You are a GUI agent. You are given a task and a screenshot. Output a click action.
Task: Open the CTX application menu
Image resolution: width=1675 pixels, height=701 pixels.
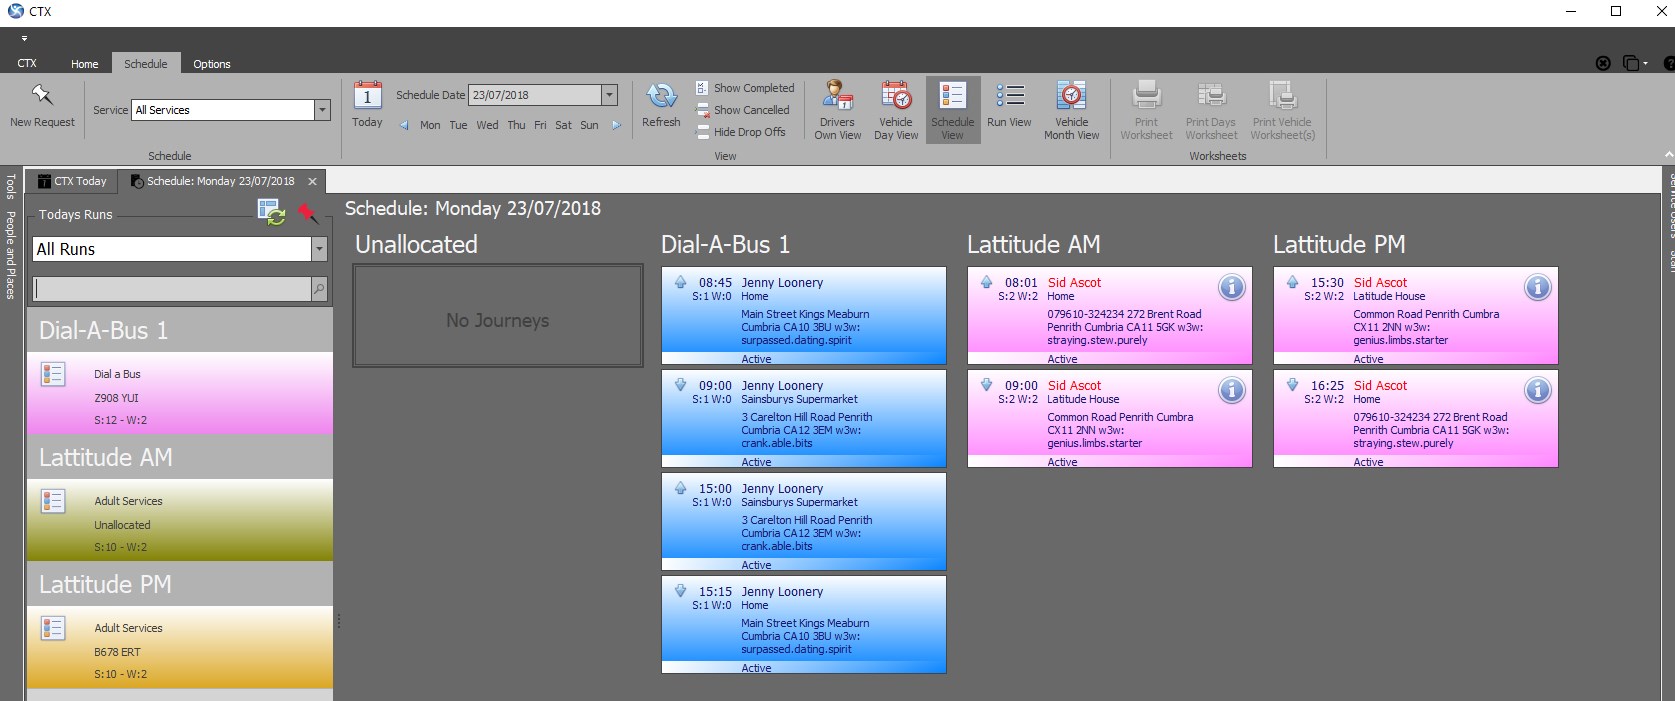pos(27,64)
